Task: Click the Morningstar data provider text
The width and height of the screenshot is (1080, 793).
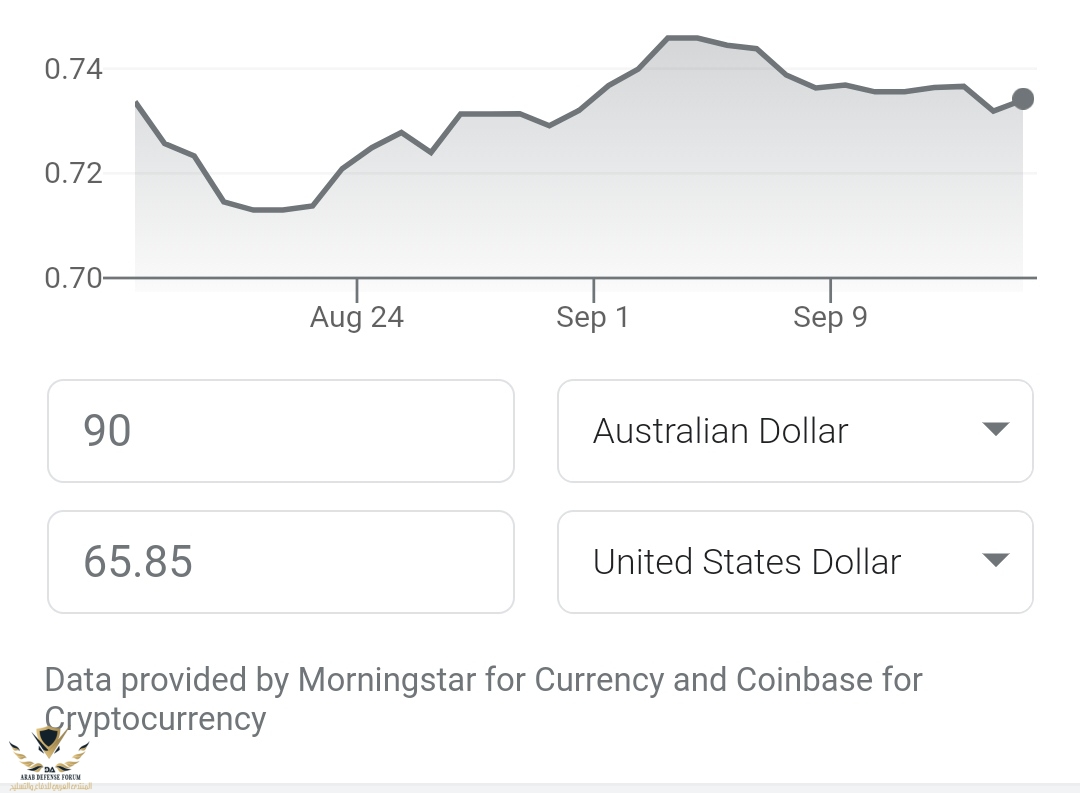Action: click(x=386, y=680)
